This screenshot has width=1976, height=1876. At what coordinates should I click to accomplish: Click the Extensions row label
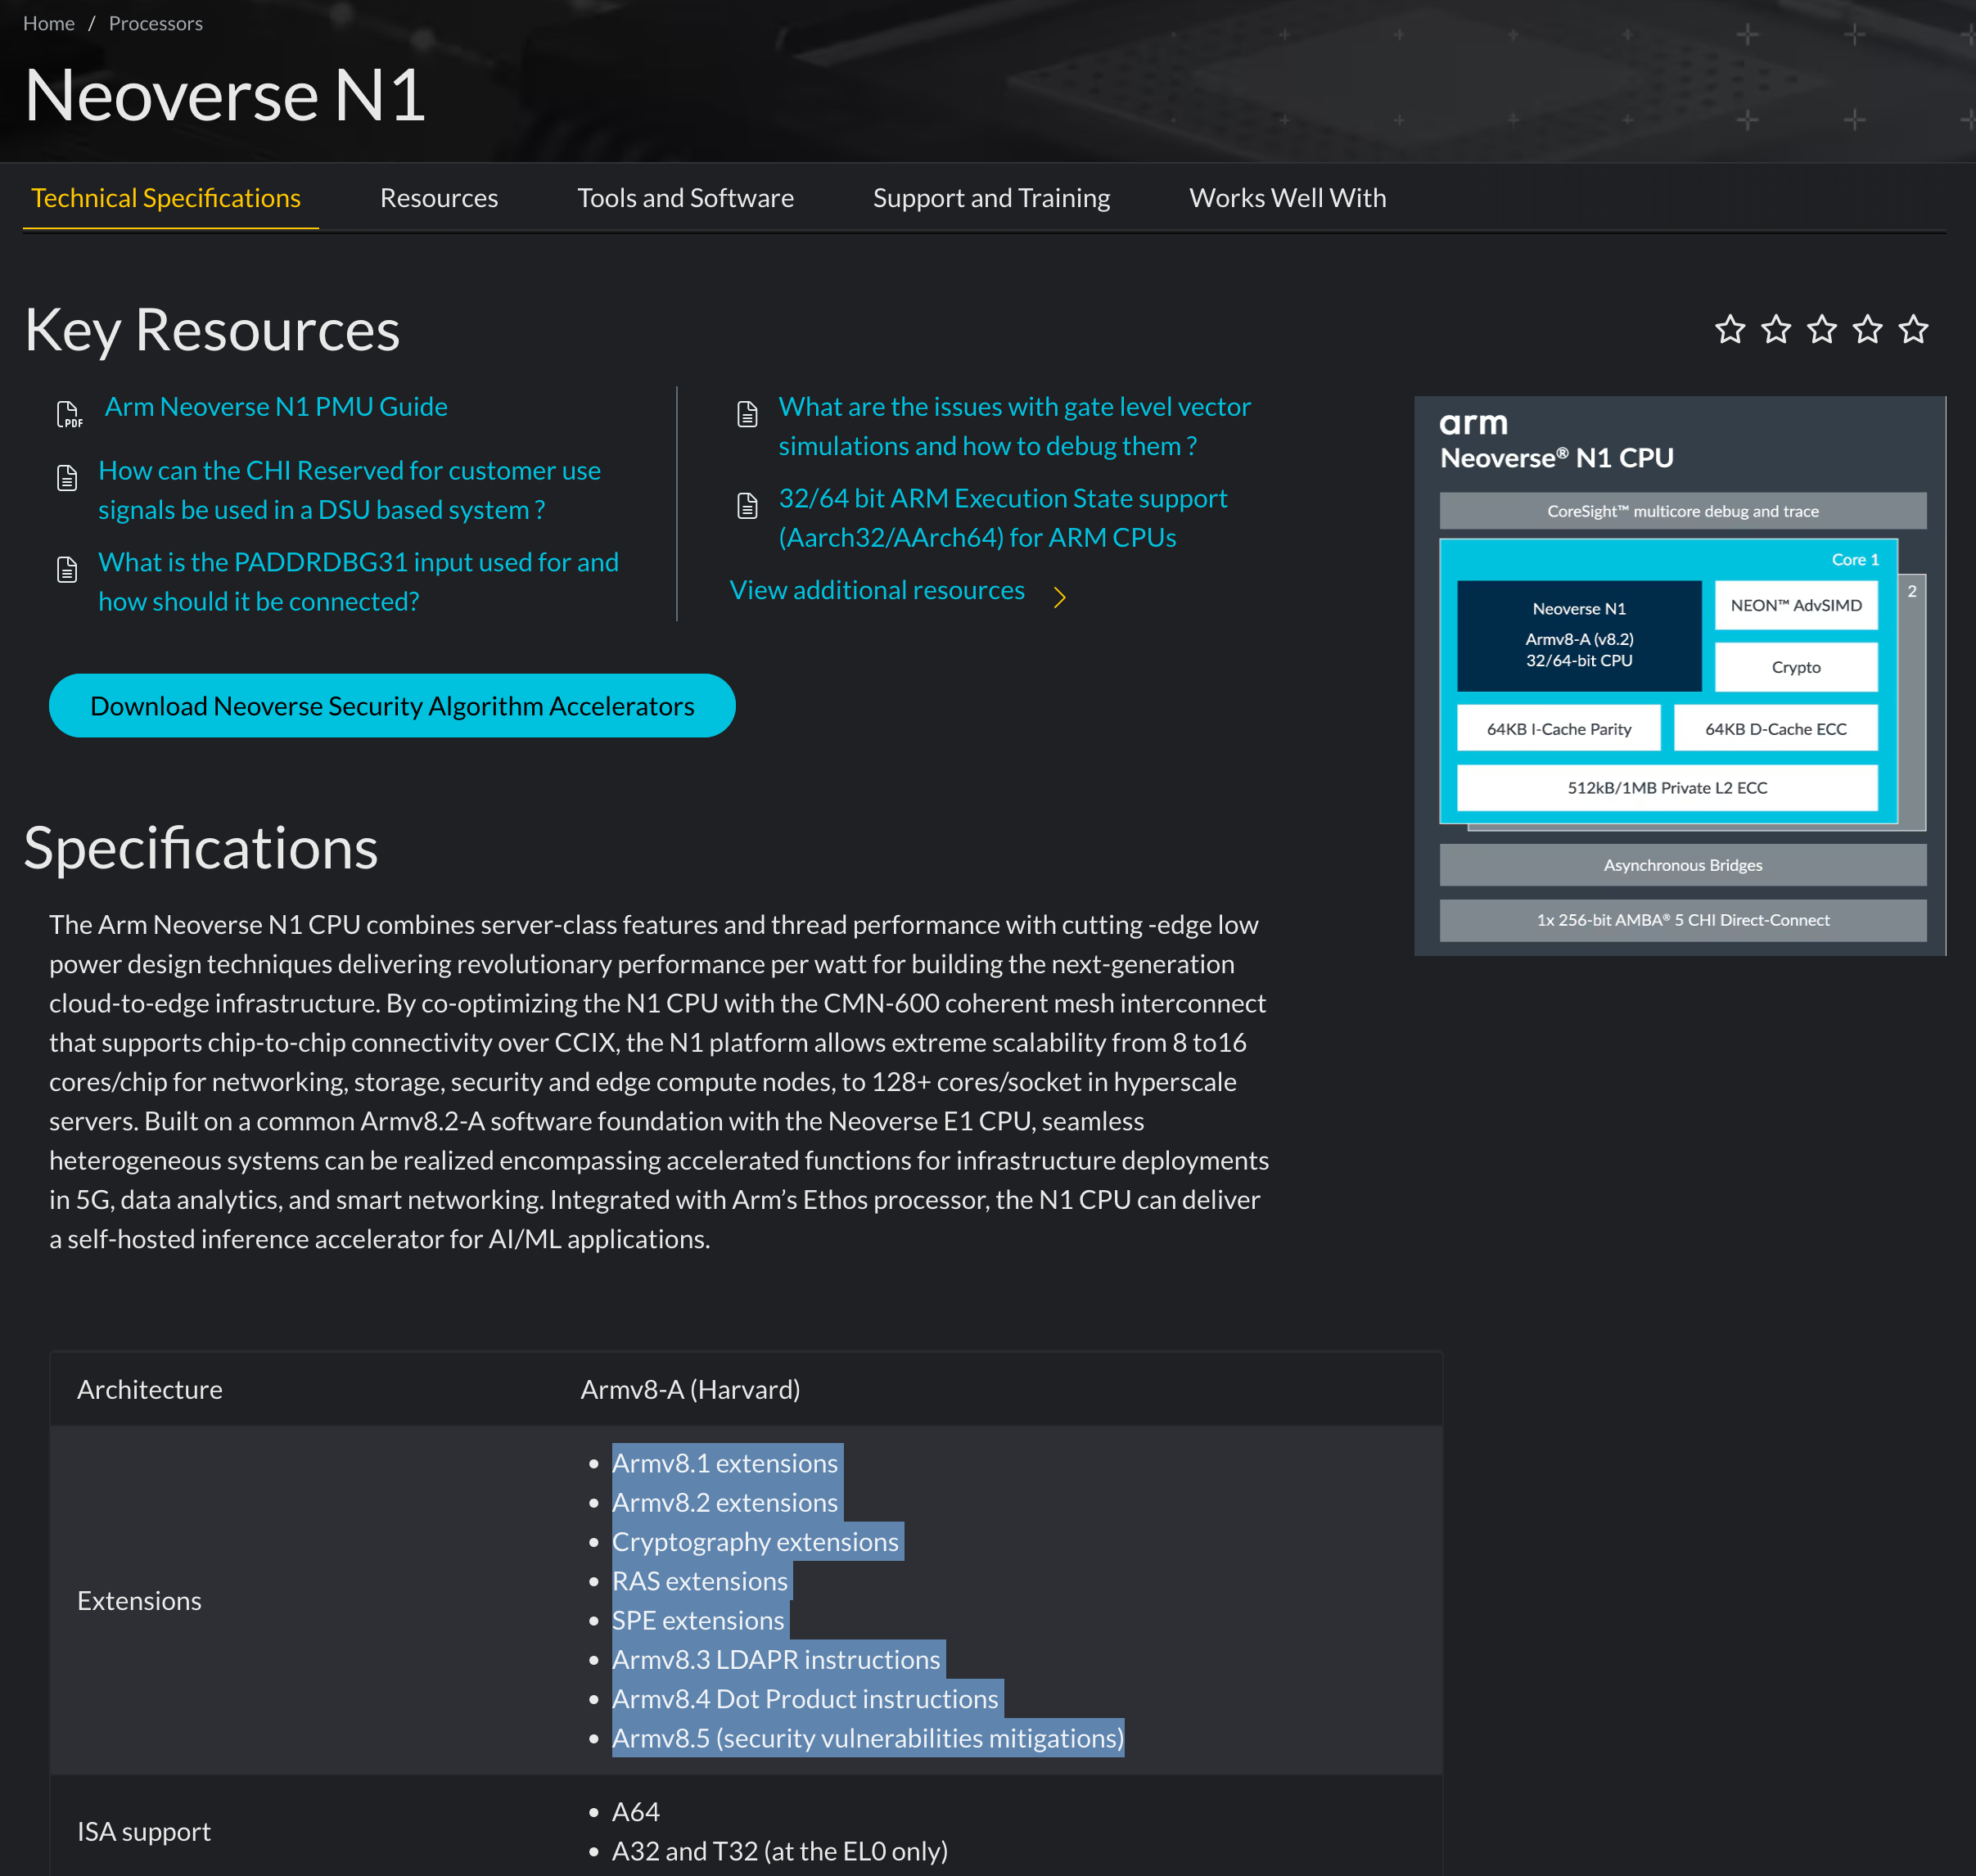coord(140,1601)
